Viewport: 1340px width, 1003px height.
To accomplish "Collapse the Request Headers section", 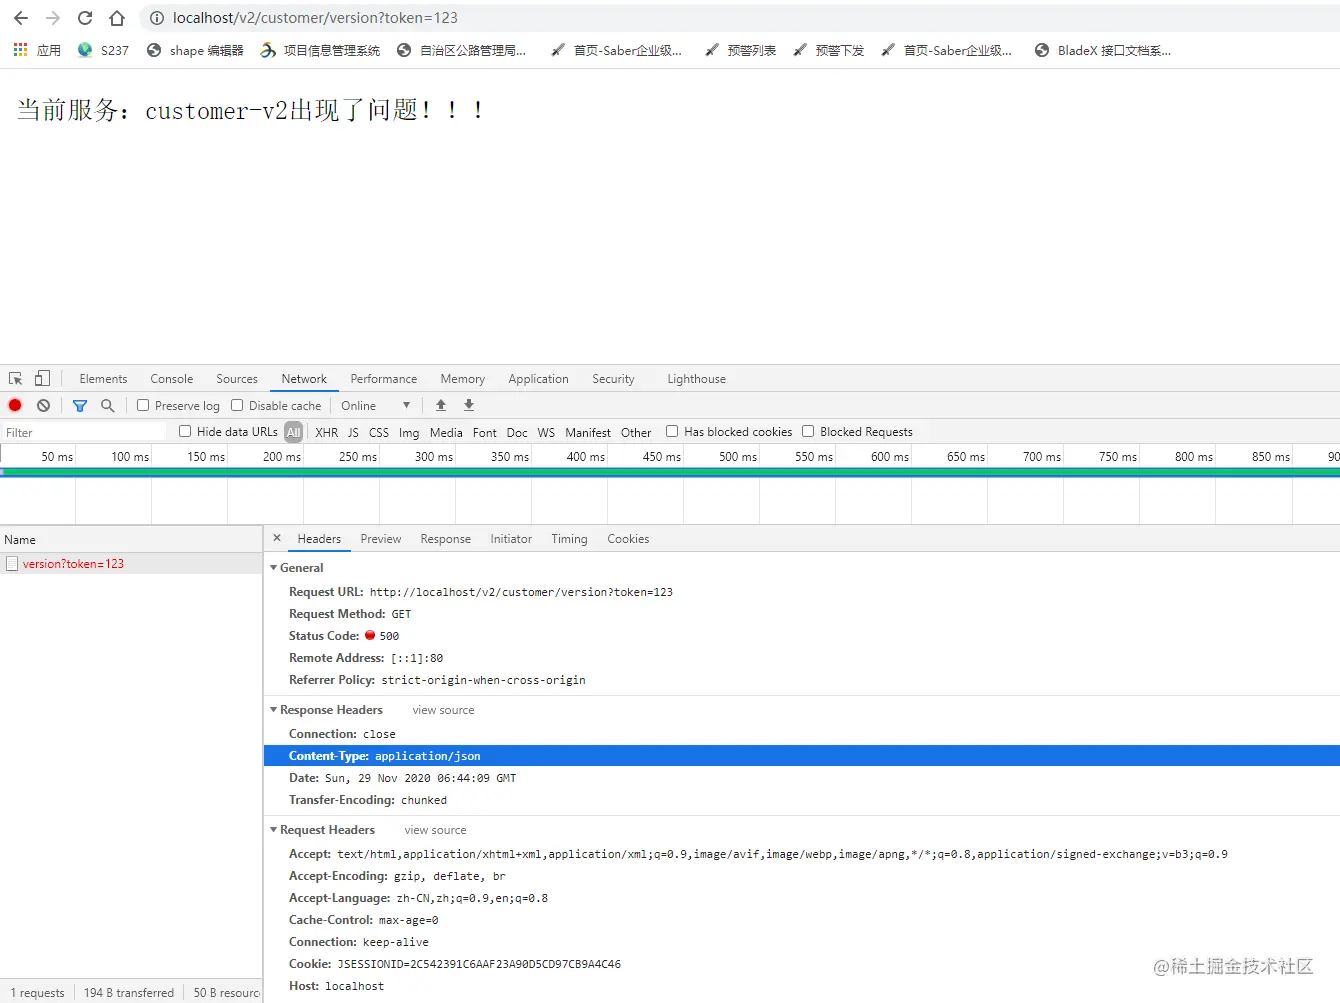I will coord(274,829).
